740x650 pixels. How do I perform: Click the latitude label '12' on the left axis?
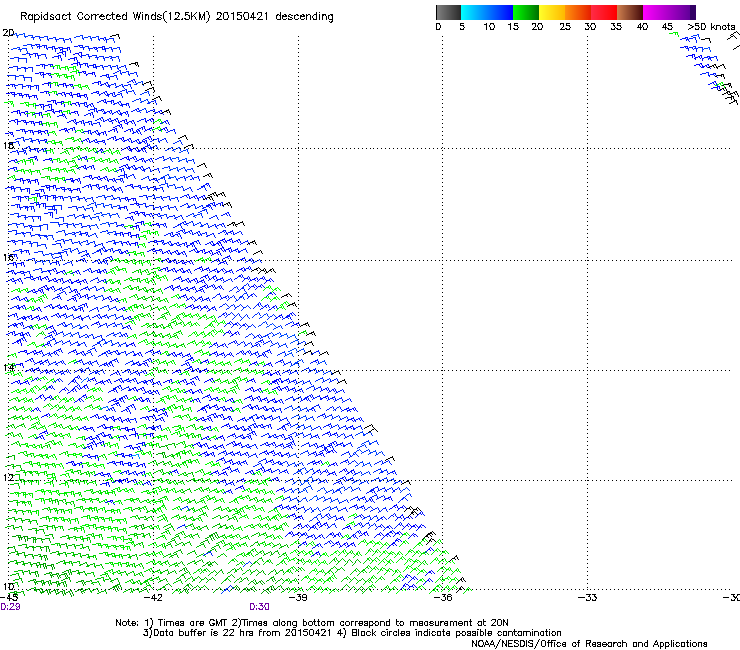pyautogui.click(x=8, y=478)
